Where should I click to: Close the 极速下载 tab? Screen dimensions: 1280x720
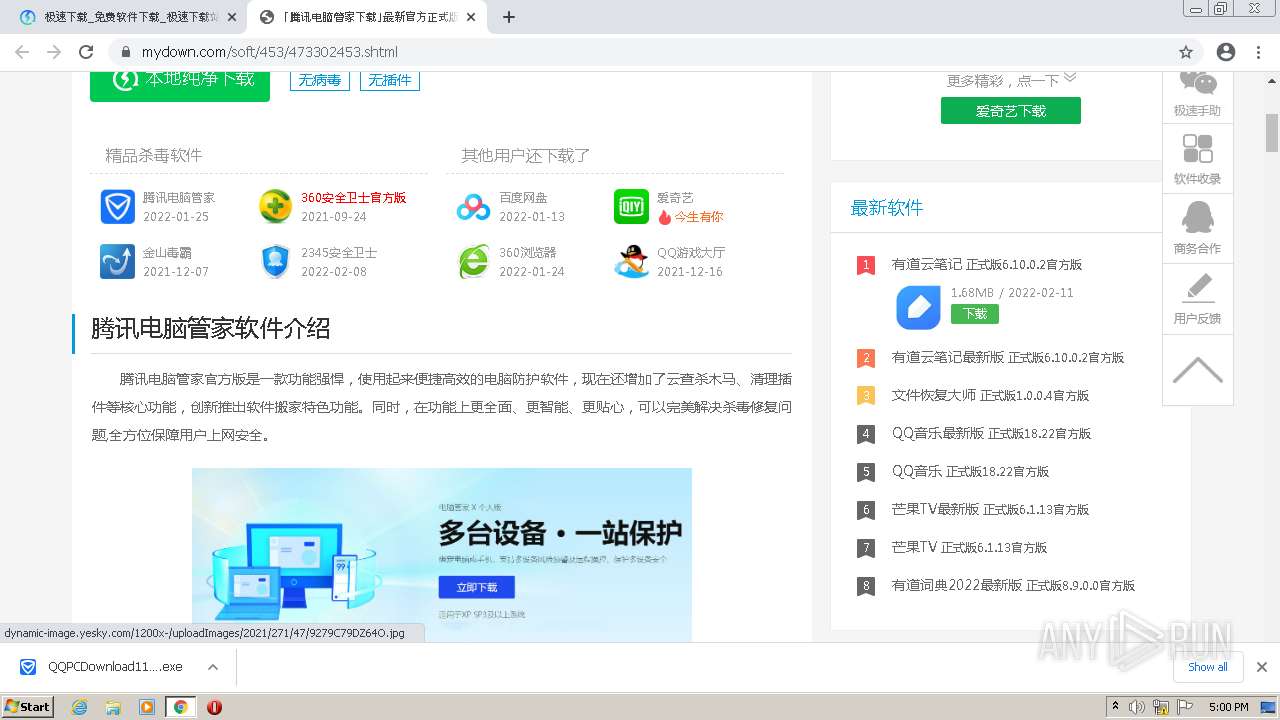(x=232, y=17)
